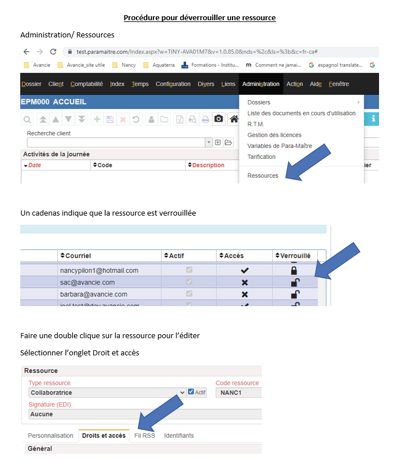This screenshot has width=397, height=461.
Task: Click the magnifier search icon in toolbar
Action: click(27, 119)
